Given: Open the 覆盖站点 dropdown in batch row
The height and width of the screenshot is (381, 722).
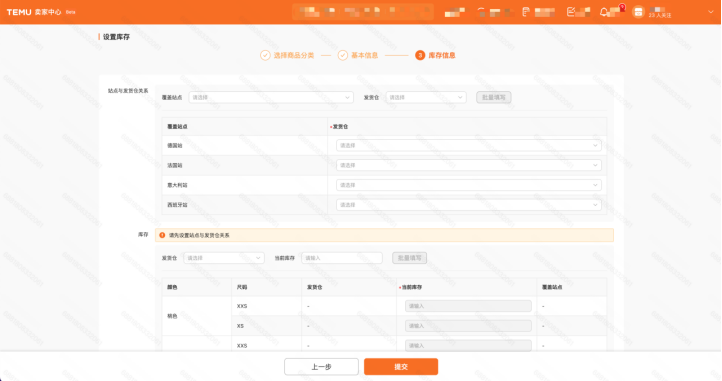Looking at the screenshot, I should 271,97.
